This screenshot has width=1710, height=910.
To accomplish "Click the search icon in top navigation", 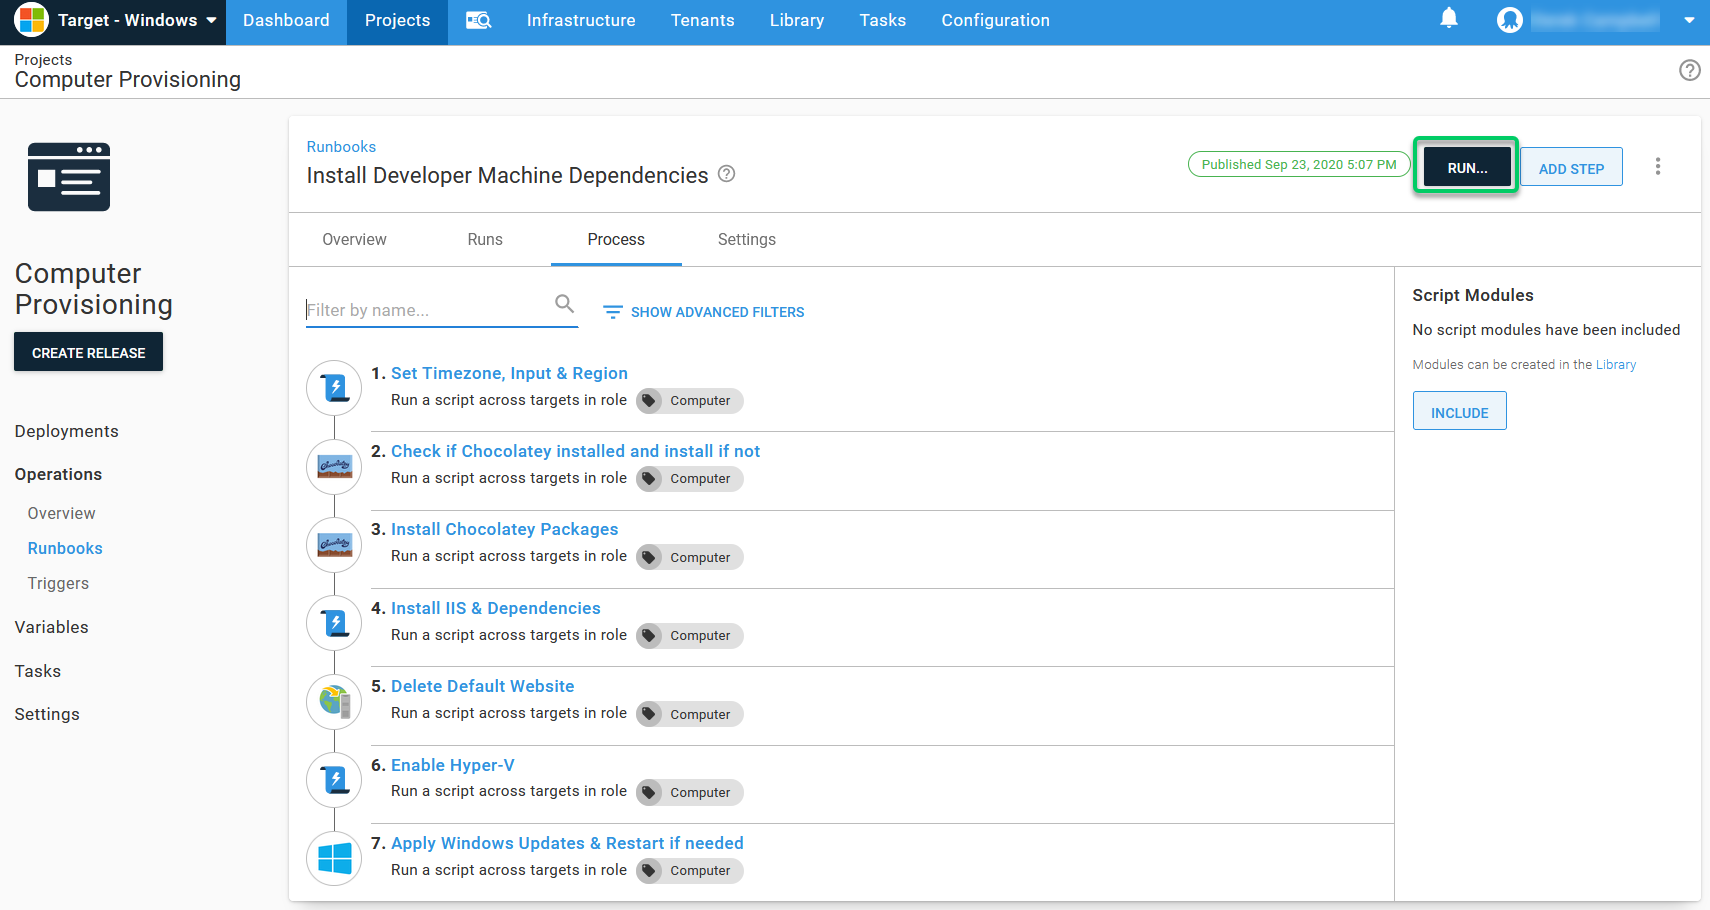I will coord(478,20).
